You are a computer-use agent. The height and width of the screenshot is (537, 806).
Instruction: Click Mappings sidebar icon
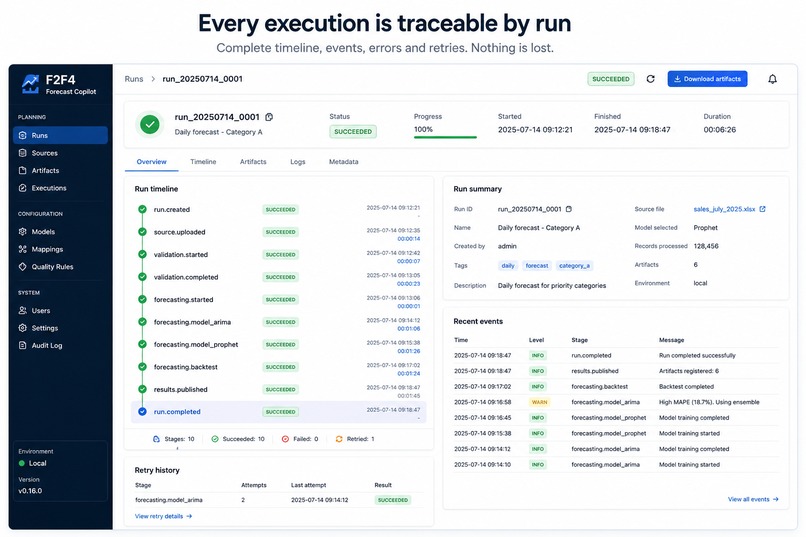[23, 249]
